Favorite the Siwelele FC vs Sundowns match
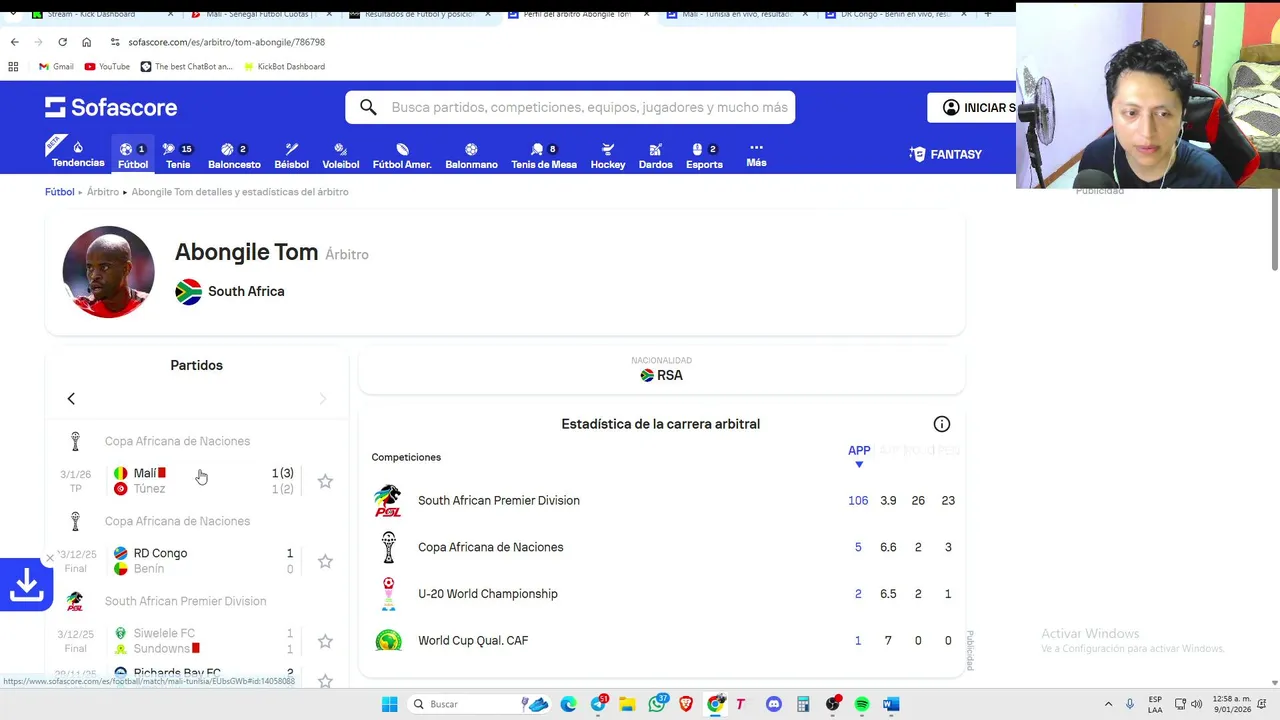Screen dimensions: 1280x720 coord(325,641)
